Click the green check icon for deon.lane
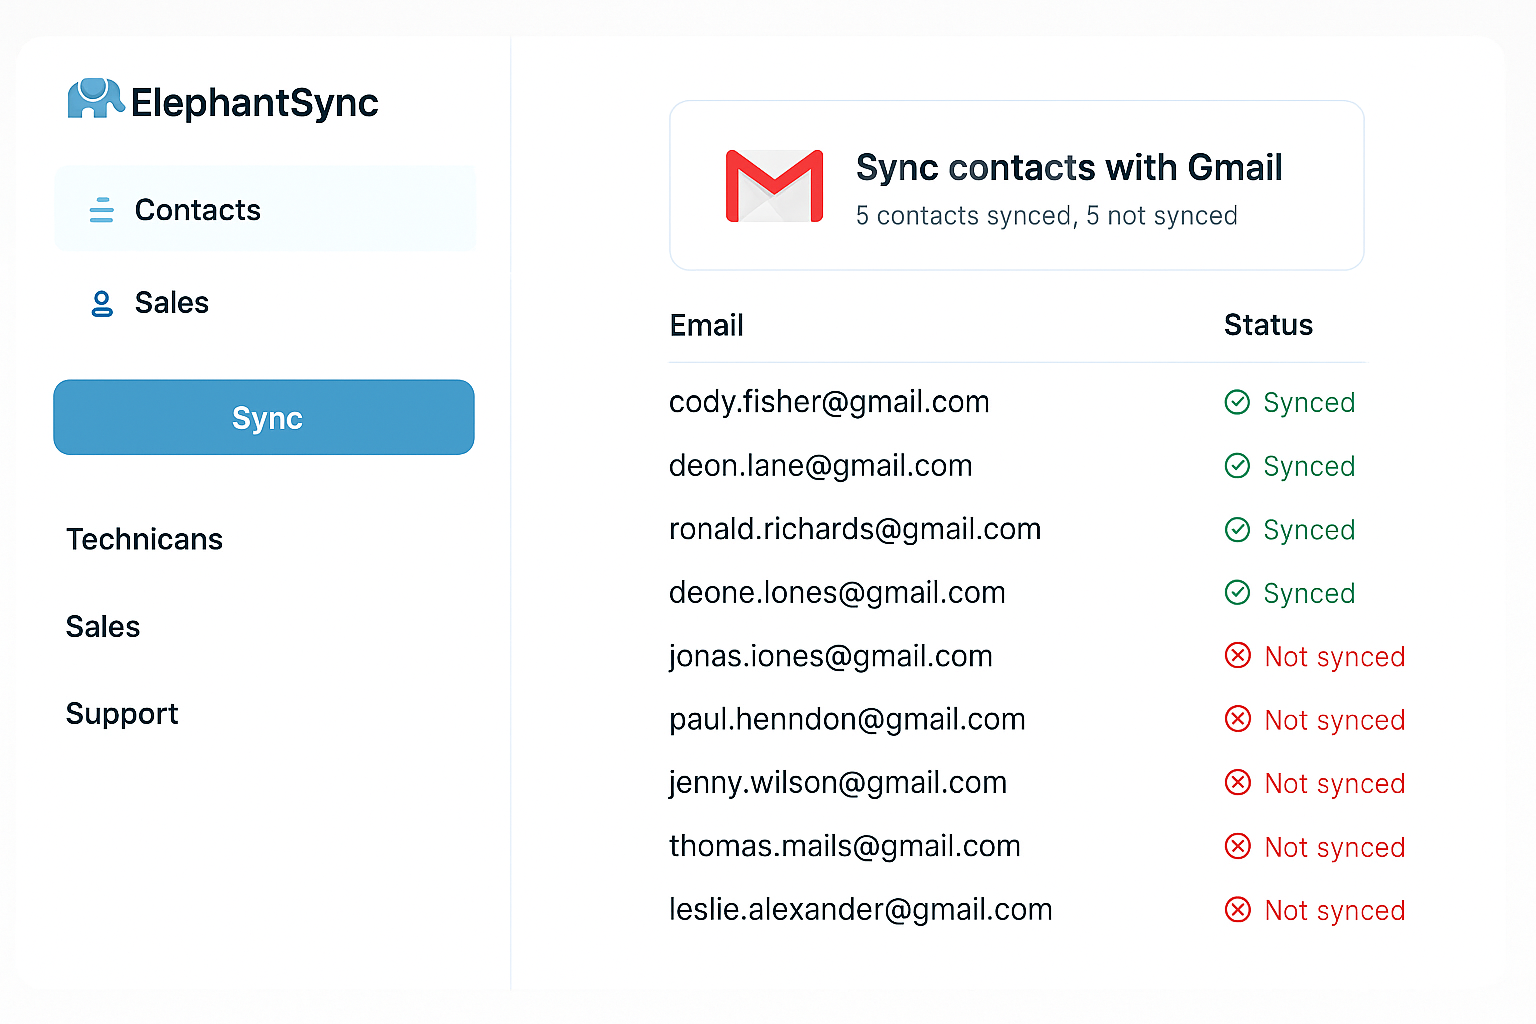The height and width of the screenshot is (1024, 1536). coord(1237,466)
